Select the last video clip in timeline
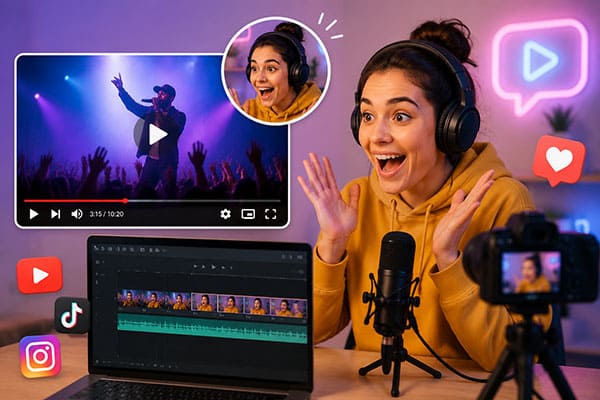Viewport: 600px width, 400px height. (289, 307)
